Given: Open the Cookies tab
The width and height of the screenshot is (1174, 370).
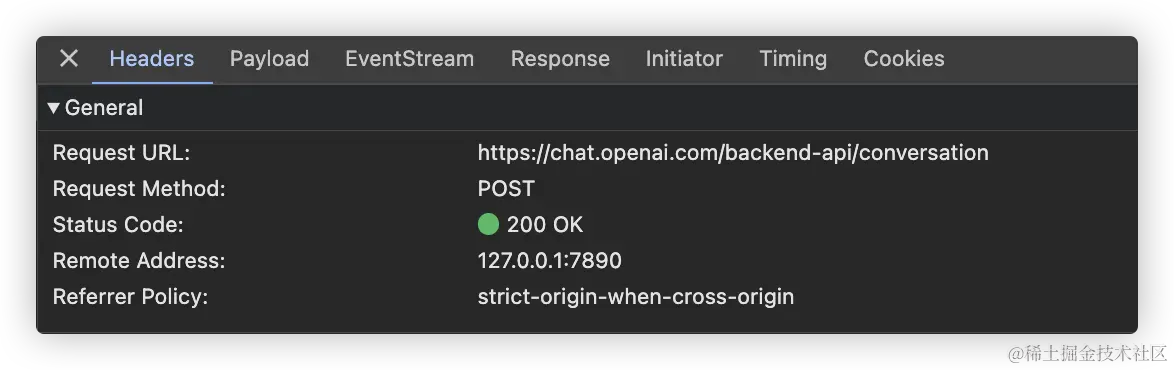Looking at the screenshot, I should [904, 58].
